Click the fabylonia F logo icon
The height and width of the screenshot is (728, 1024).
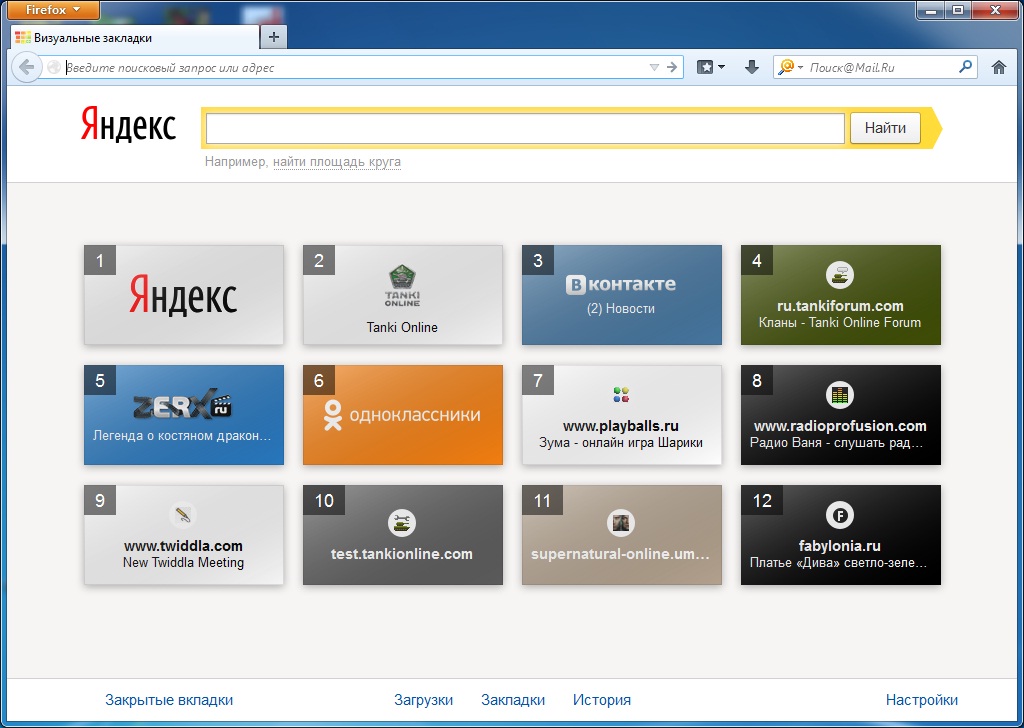(x=840, y=515)
